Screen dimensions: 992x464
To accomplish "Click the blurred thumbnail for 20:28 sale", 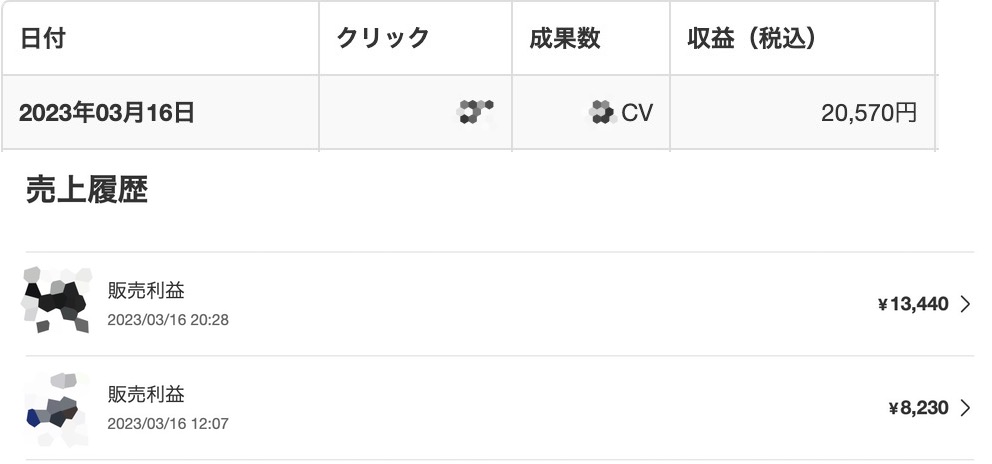I will 57,300.
